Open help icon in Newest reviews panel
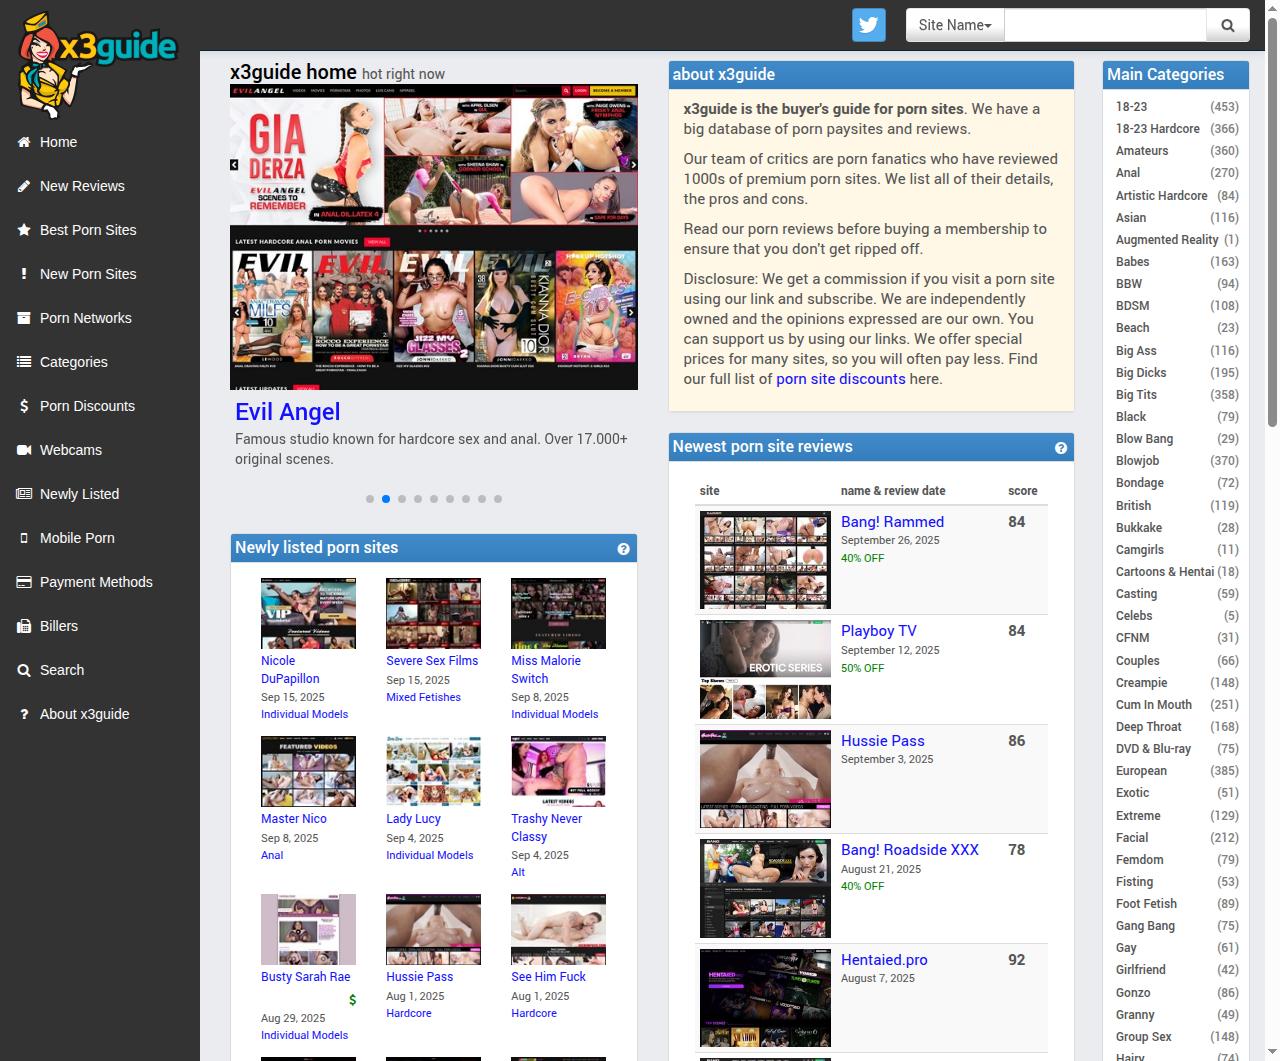Viewport: 1280px width, 1061px height. point(1060,448)
